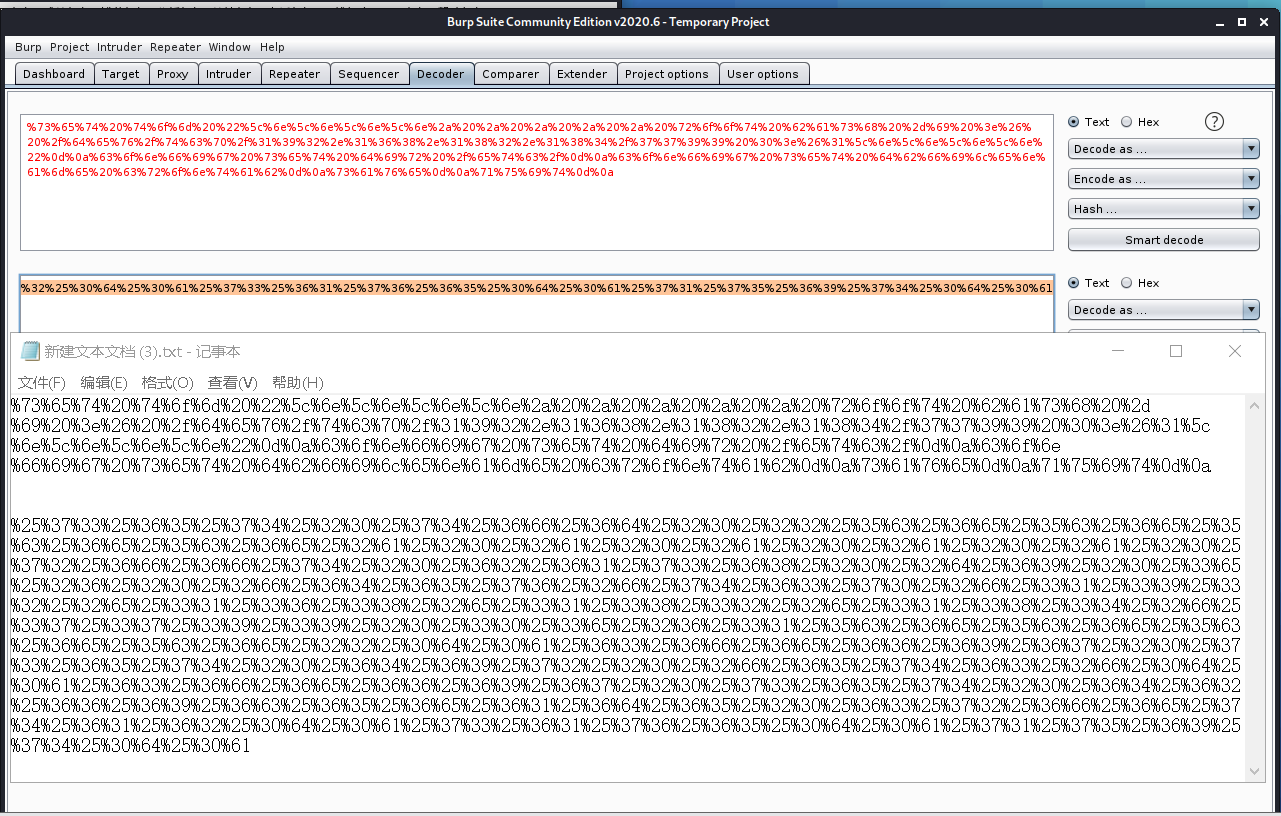The height and width of the screenshot is (816, 1281).
Task: Click the Notepad document icon in title bar
Action: pos(30,351)
